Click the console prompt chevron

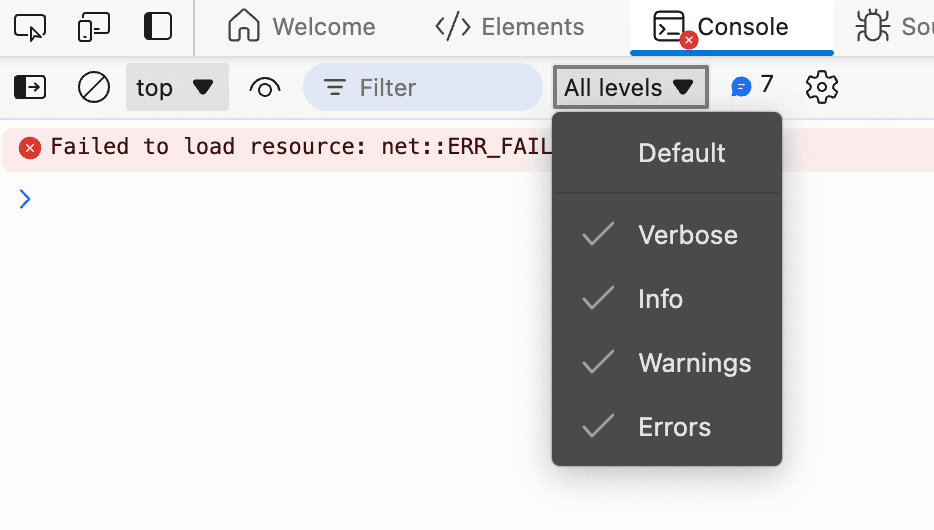(25, 199)
